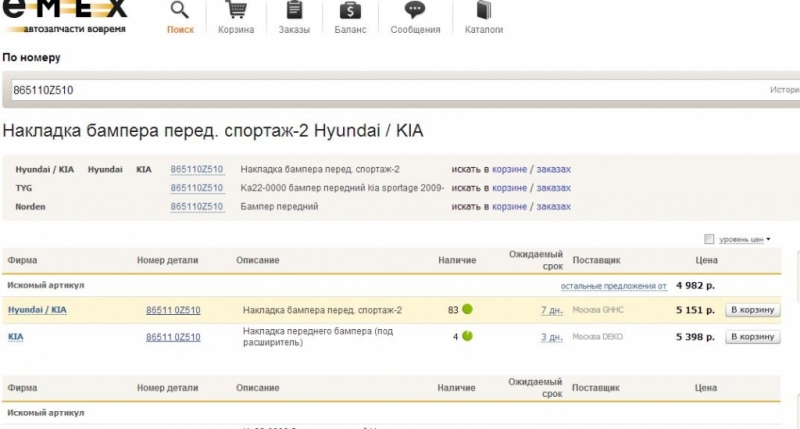Click availability pie indicator next to 4

pos(467,337)
